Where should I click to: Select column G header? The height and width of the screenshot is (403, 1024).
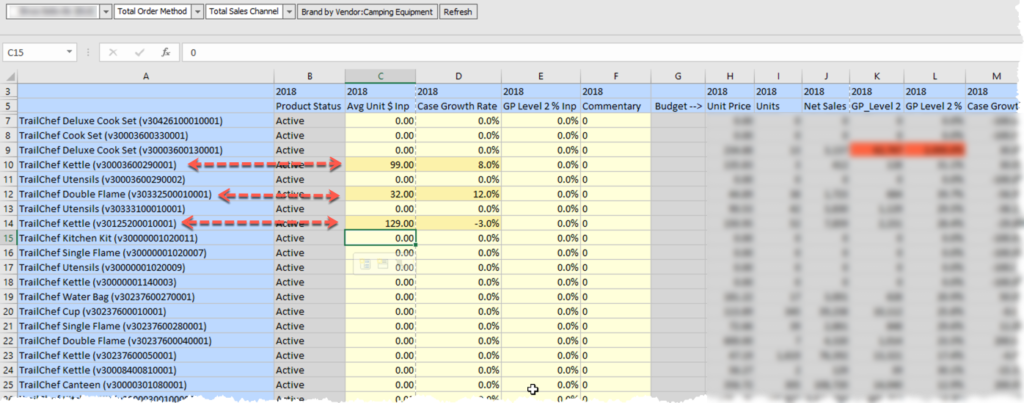point(678,76)
